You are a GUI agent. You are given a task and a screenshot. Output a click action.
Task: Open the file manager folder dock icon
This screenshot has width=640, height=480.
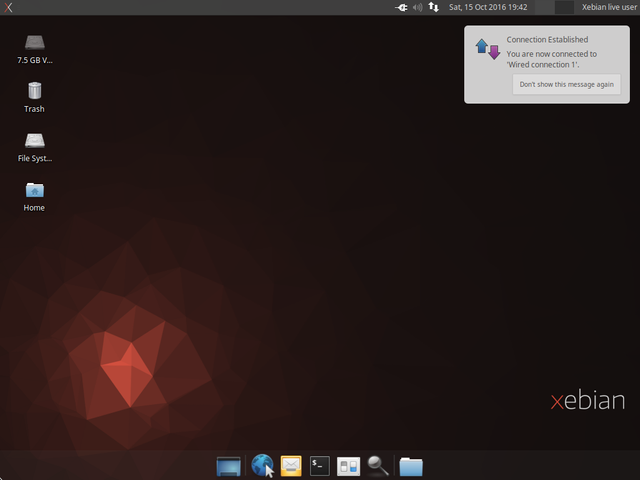point(411,466)
